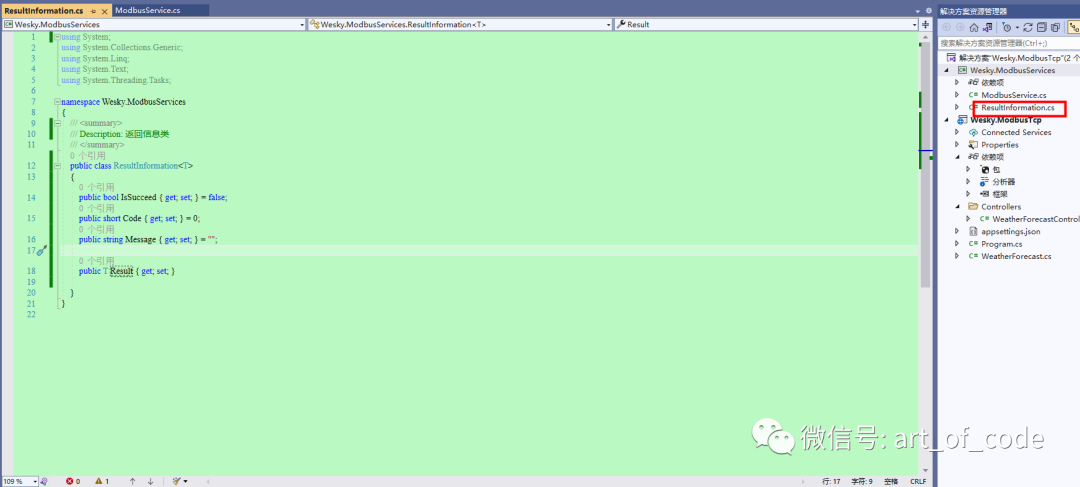Screen dimensions: 1080x487
Task: Toggle the highlighted active-item tracking icon
Action: point(1073,28)
